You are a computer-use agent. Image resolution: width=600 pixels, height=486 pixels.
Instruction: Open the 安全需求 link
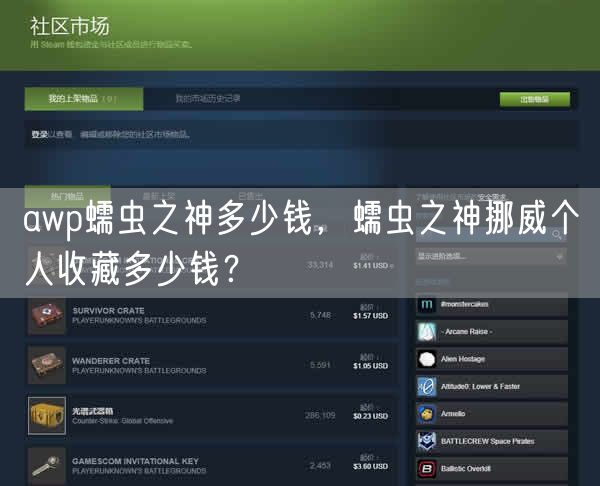[x=492, y=197]
